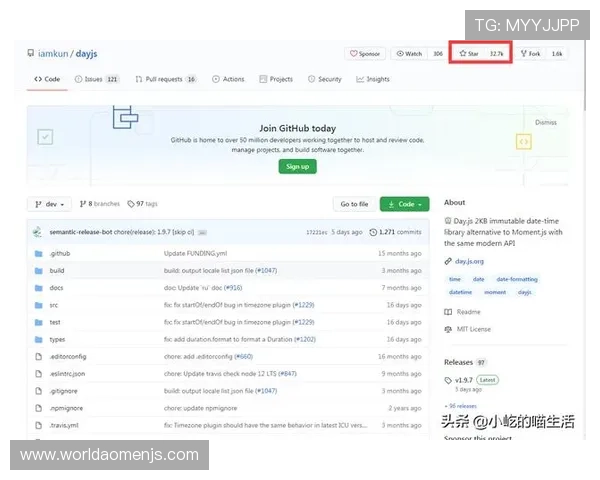Click the clock icon beside 1,271 commits
This screenshot has width=600, height=480.
tap(373, 232)
